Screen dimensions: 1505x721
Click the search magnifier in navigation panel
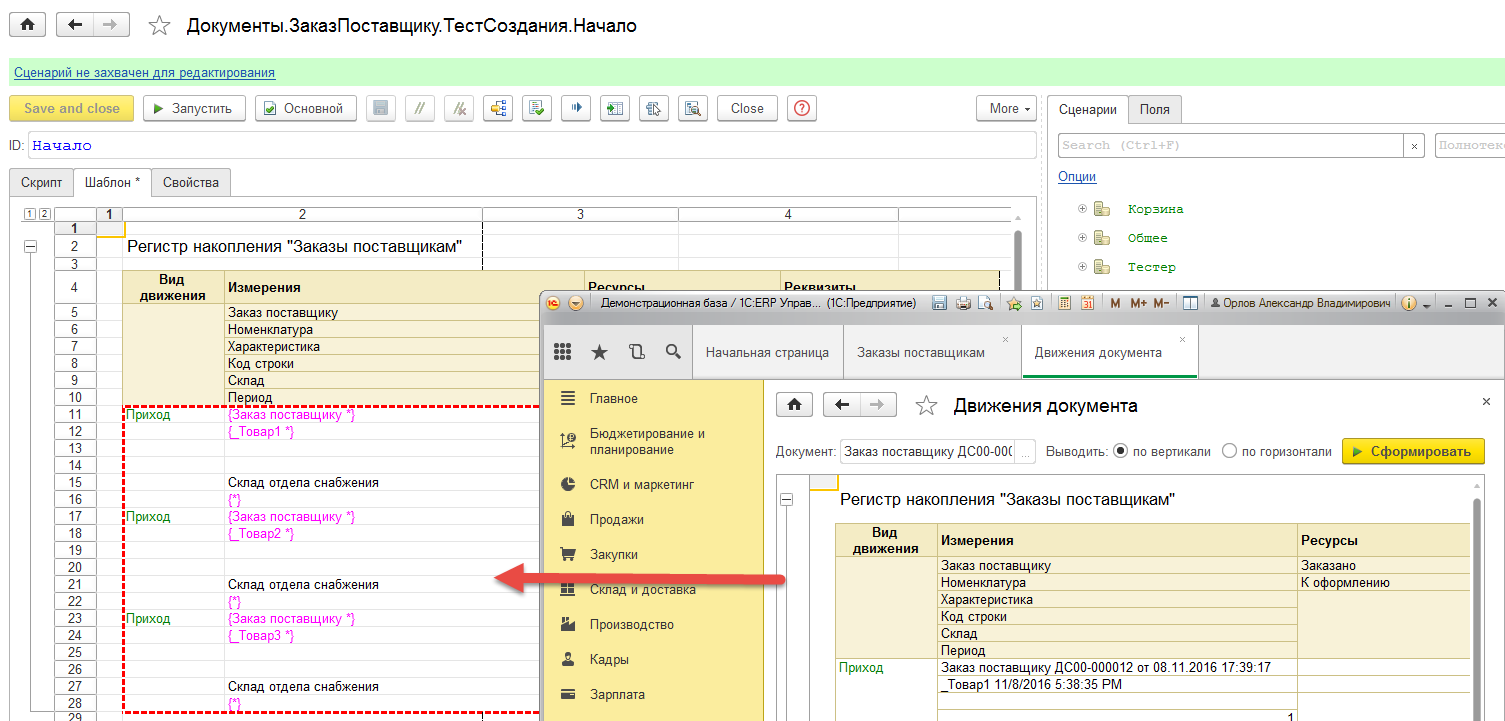pyautogui.click(x=673, y=352)
